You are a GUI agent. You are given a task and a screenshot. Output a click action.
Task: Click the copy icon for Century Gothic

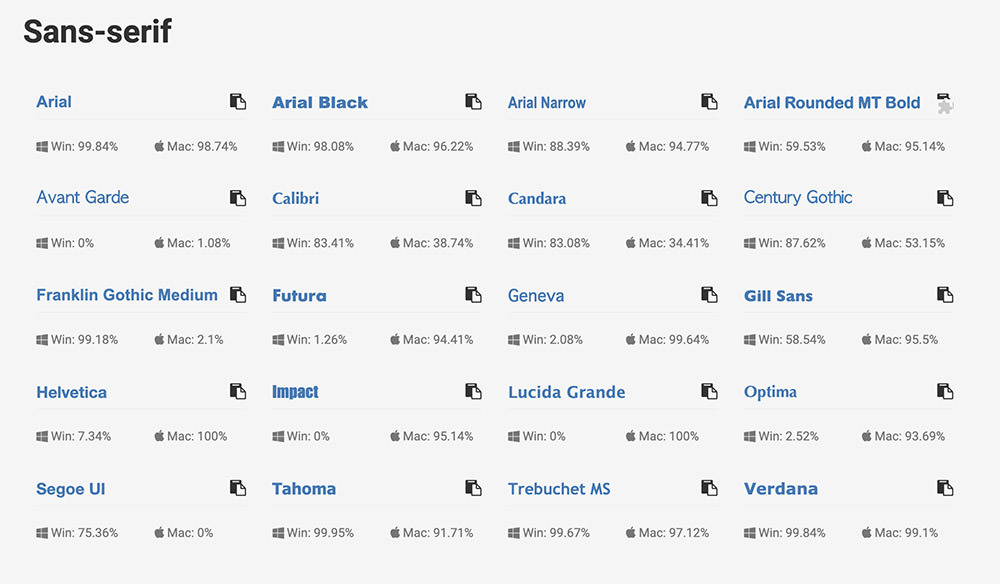pos(945,198)
